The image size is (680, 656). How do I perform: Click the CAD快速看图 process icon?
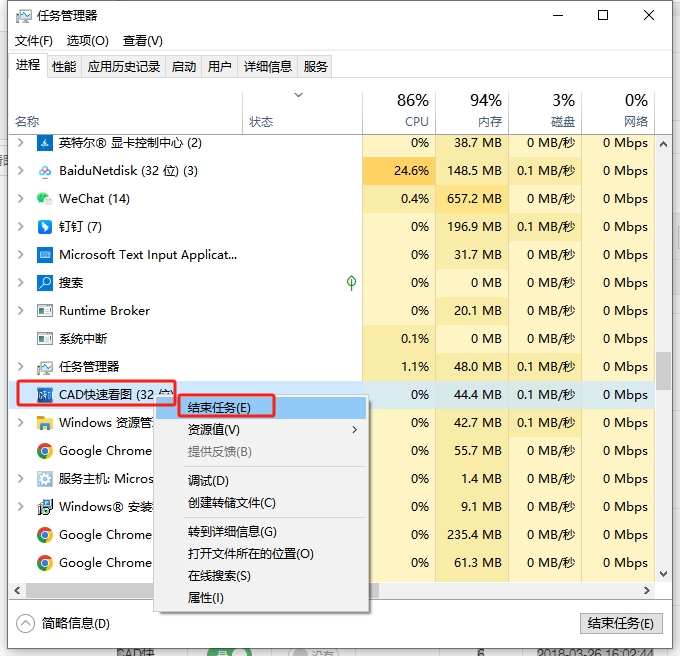point(45,395)
